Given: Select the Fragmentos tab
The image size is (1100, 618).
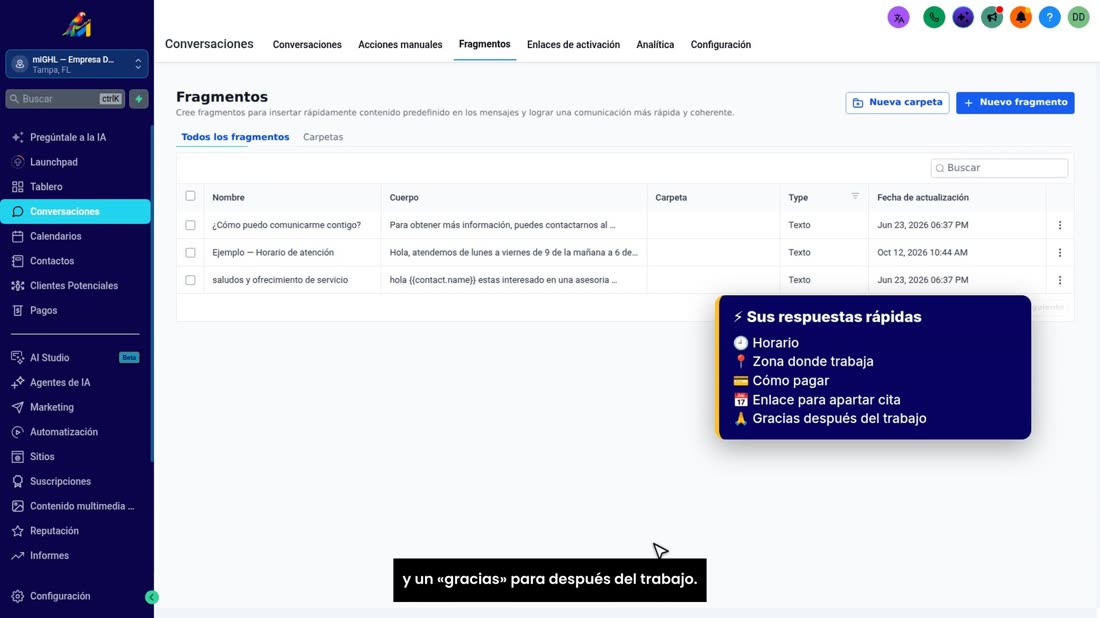Looking at the screenshot, I should 484,44.
